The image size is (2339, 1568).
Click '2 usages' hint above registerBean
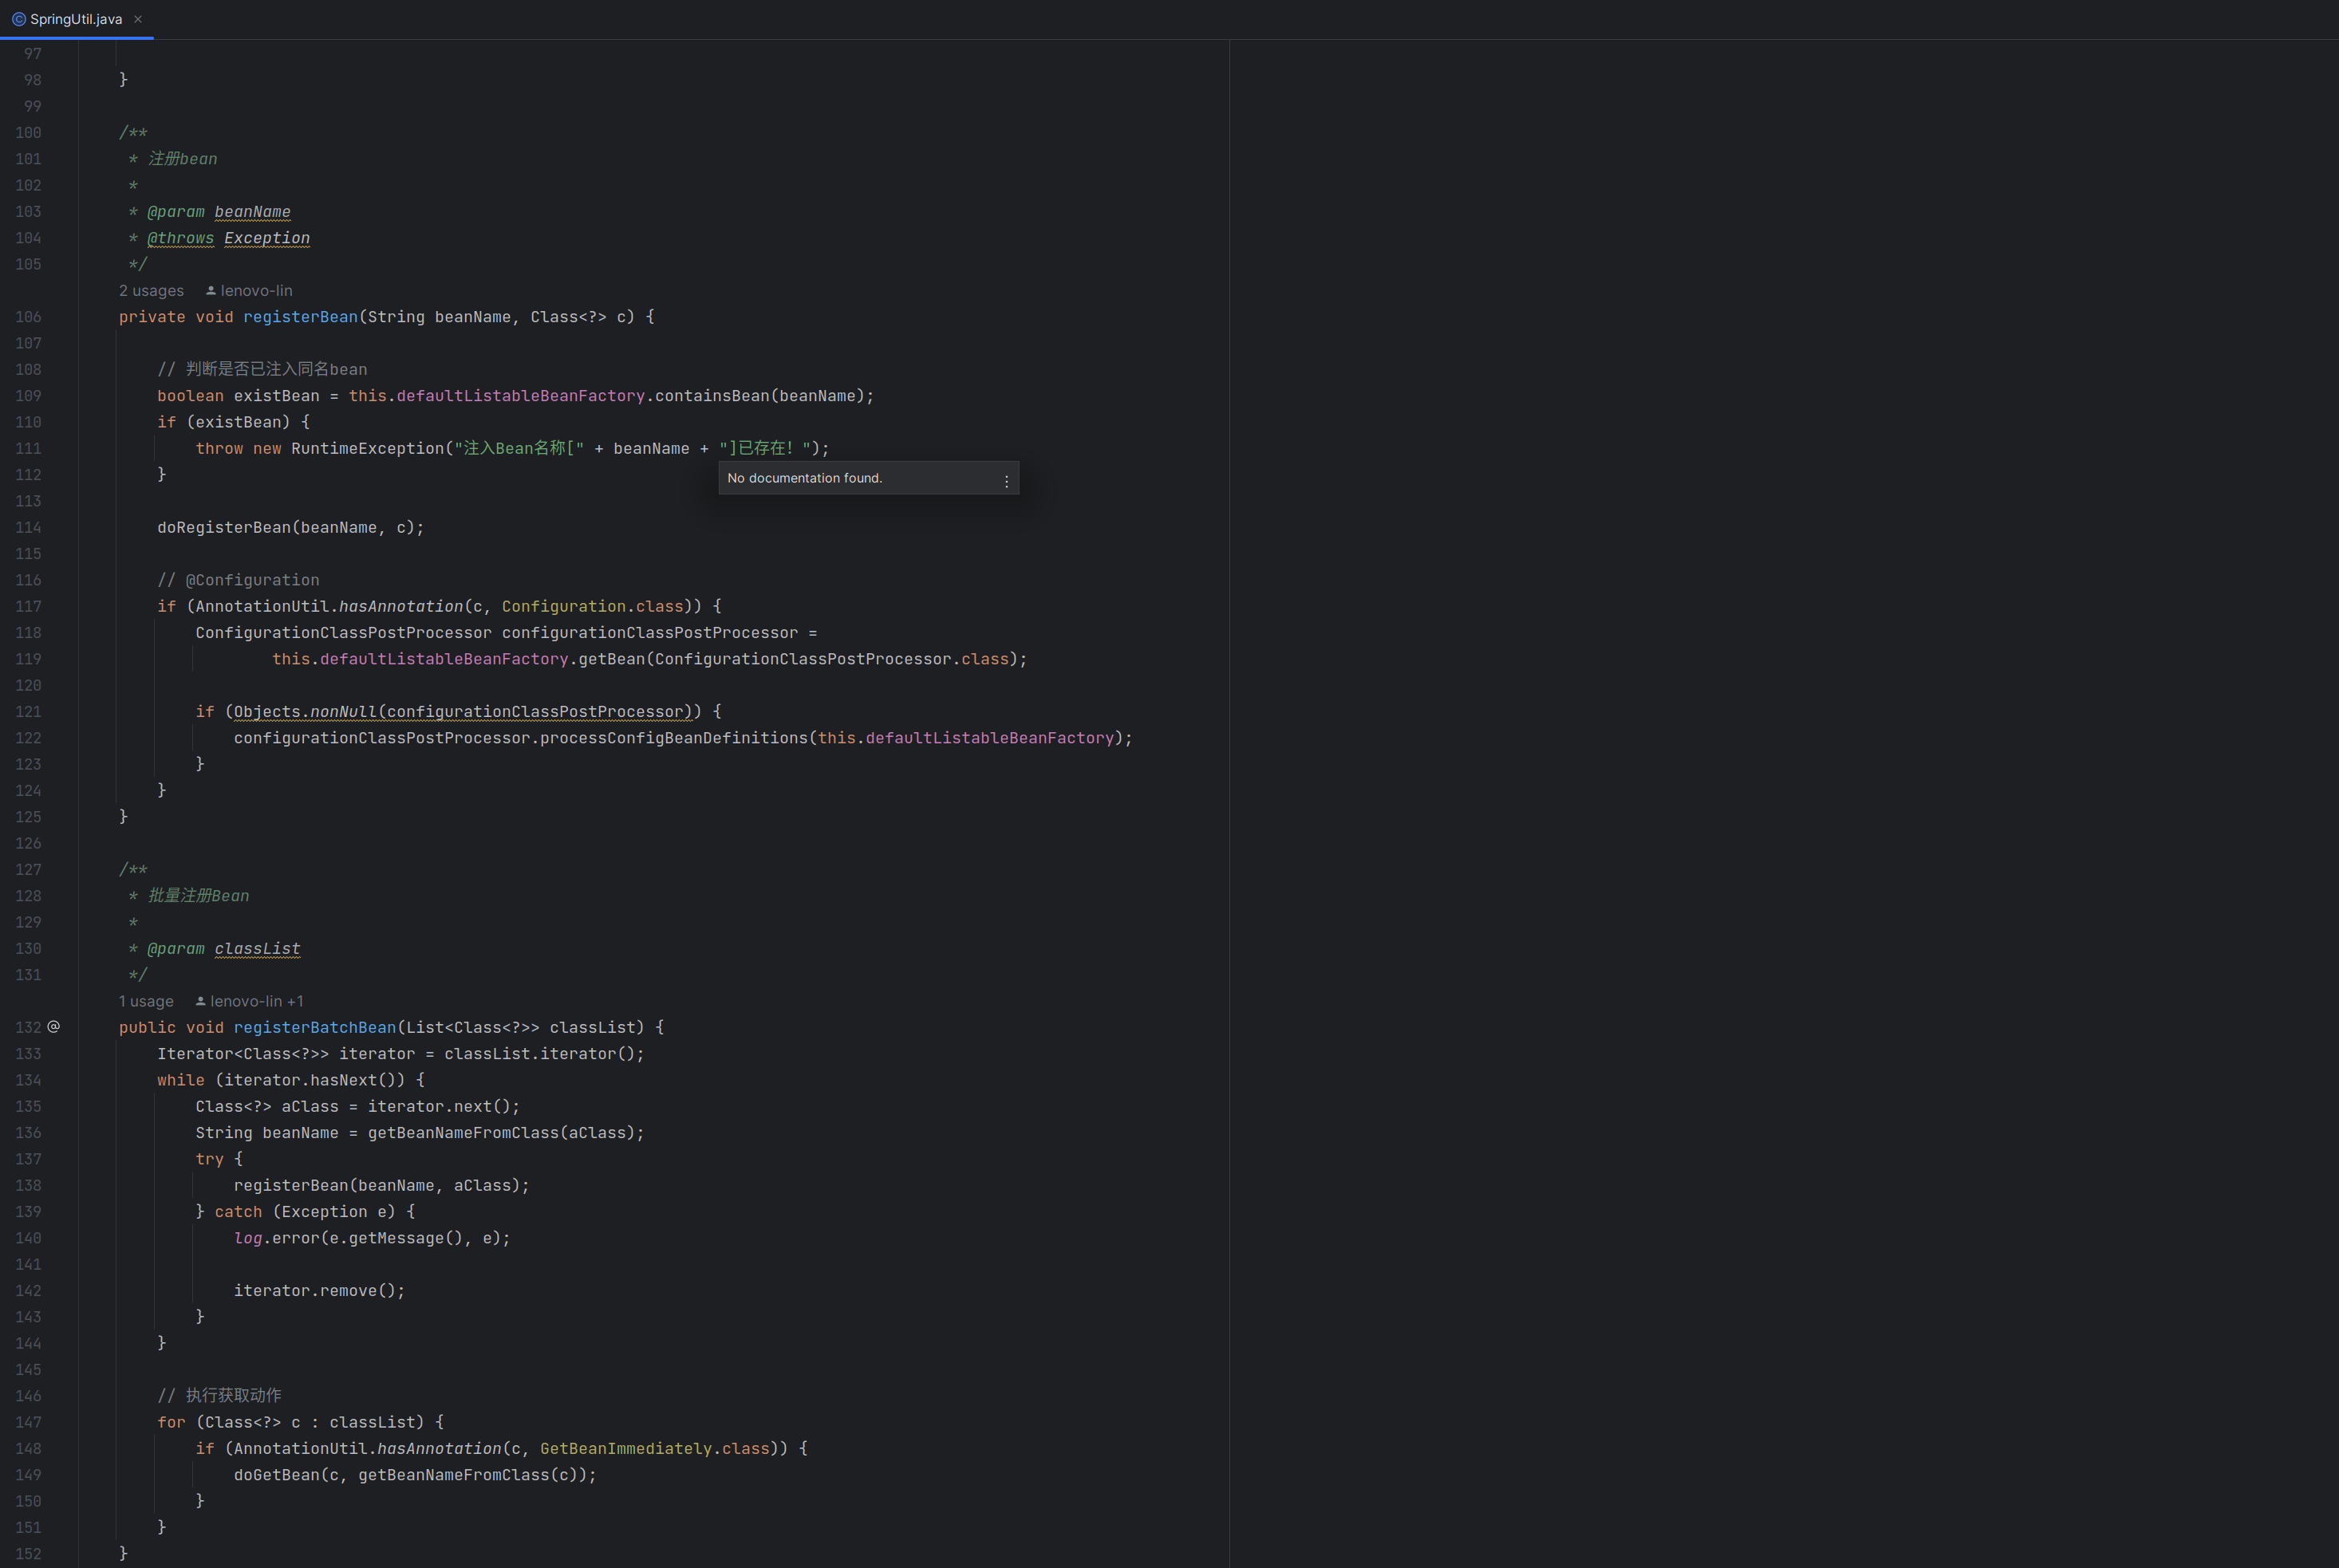[151, 290]
